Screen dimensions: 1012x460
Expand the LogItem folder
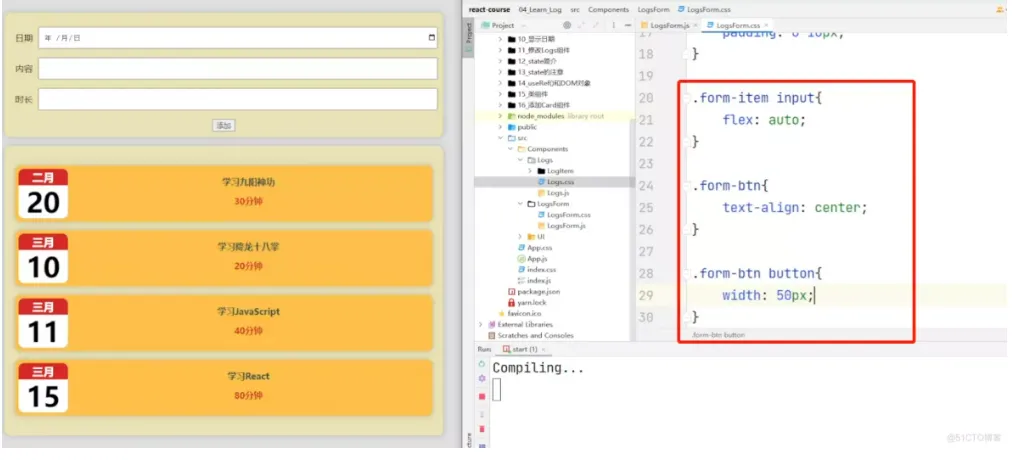(530, 171)
